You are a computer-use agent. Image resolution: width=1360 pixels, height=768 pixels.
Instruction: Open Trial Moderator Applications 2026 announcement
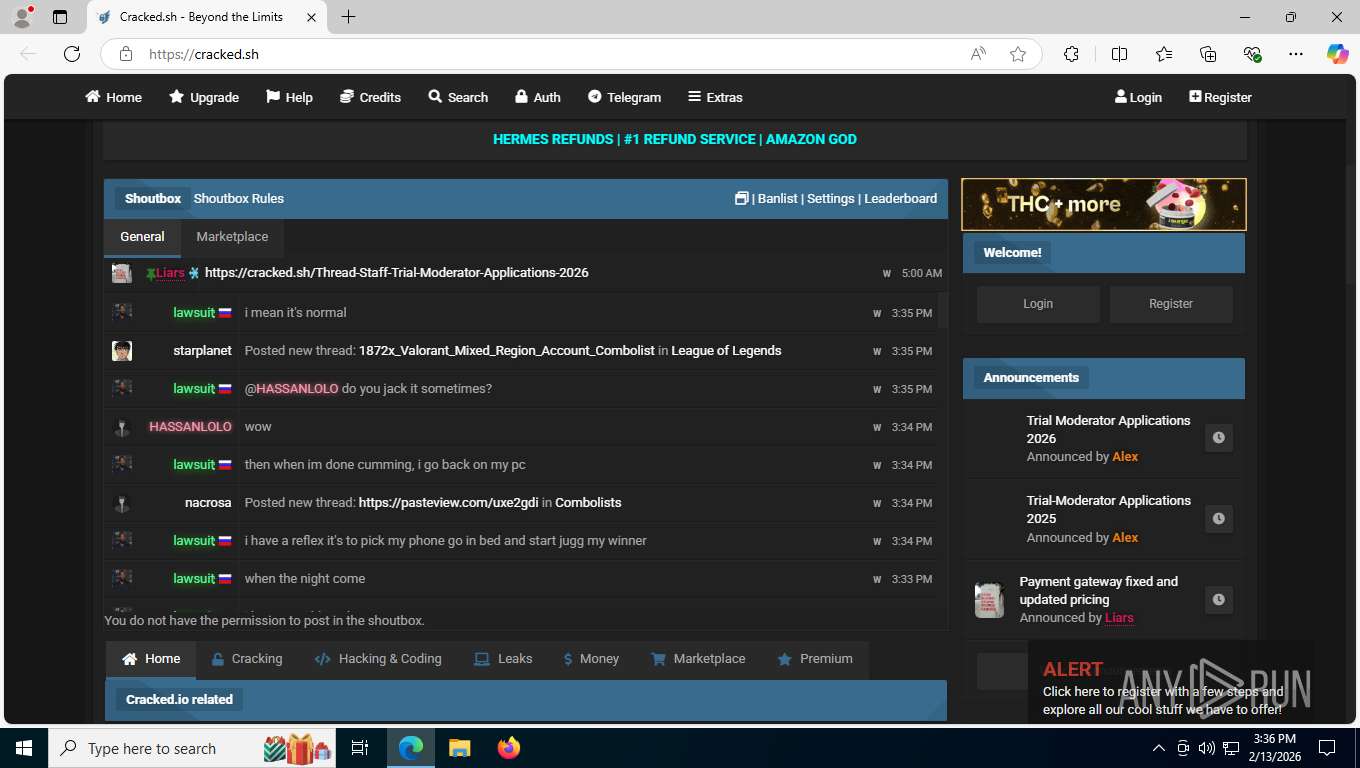(x=1108, y=429)
